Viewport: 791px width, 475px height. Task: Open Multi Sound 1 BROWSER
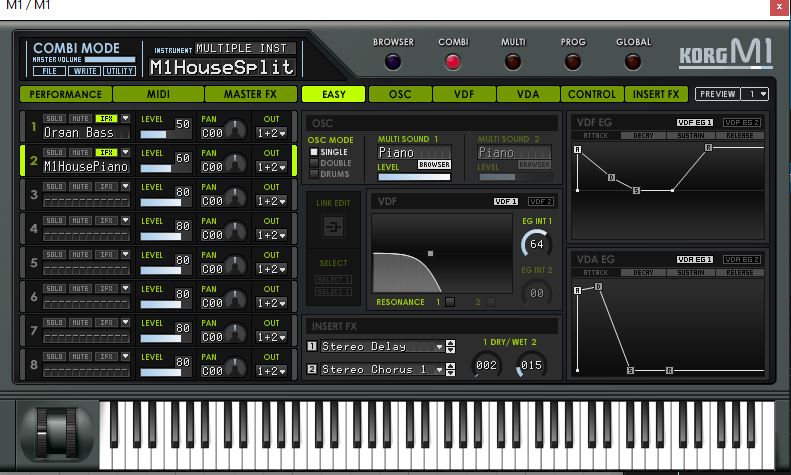tap(434, 164)
